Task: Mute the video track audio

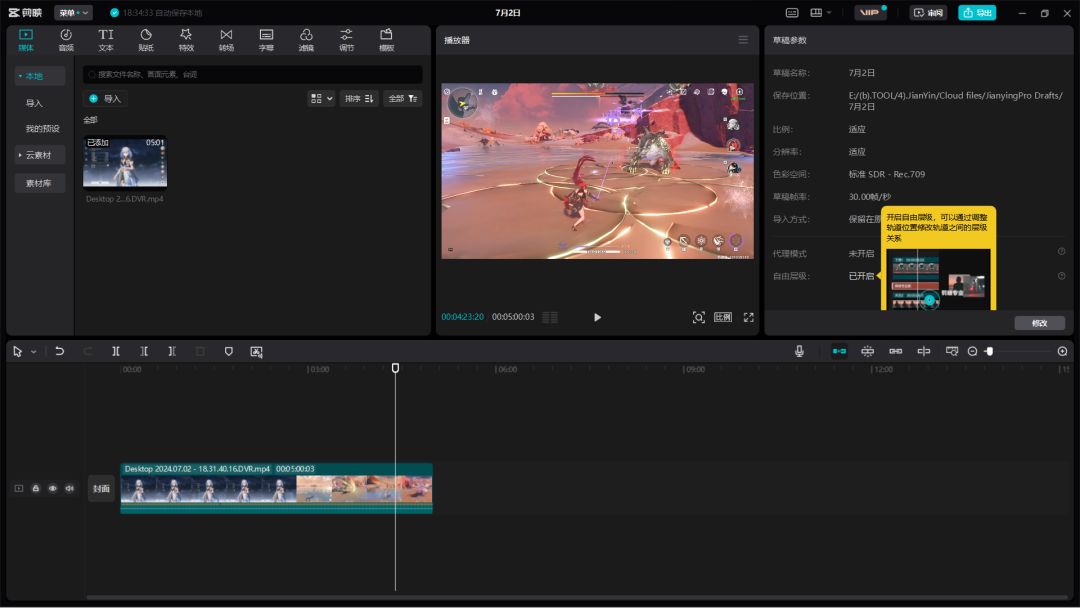Action: click(x=69, y=488)
